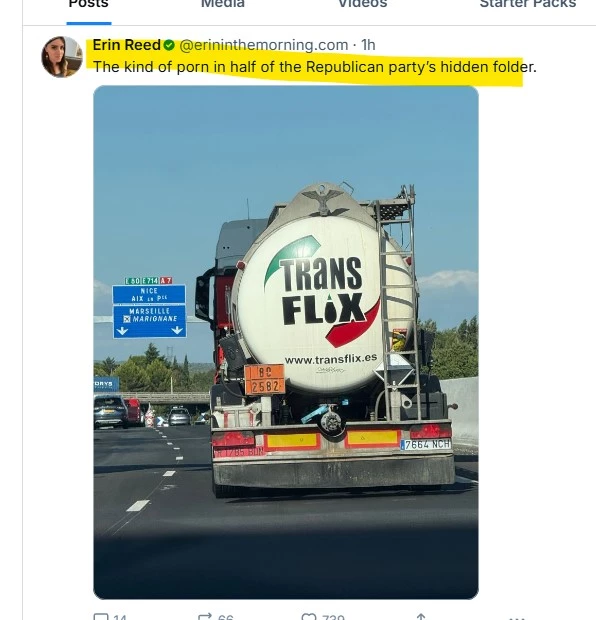Screen dimensions: 596x620
Task: Like the post with heart icon
Action: tap(309, 617)
